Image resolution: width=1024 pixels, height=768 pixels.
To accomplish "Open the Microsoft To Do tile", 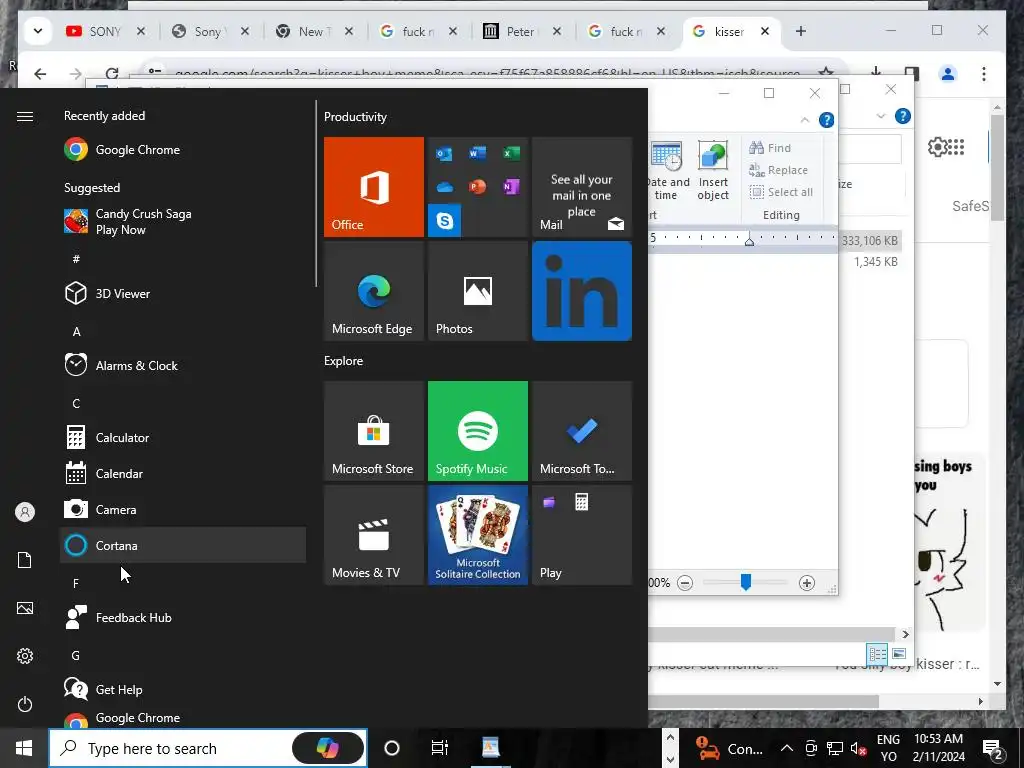I will 582,431.
